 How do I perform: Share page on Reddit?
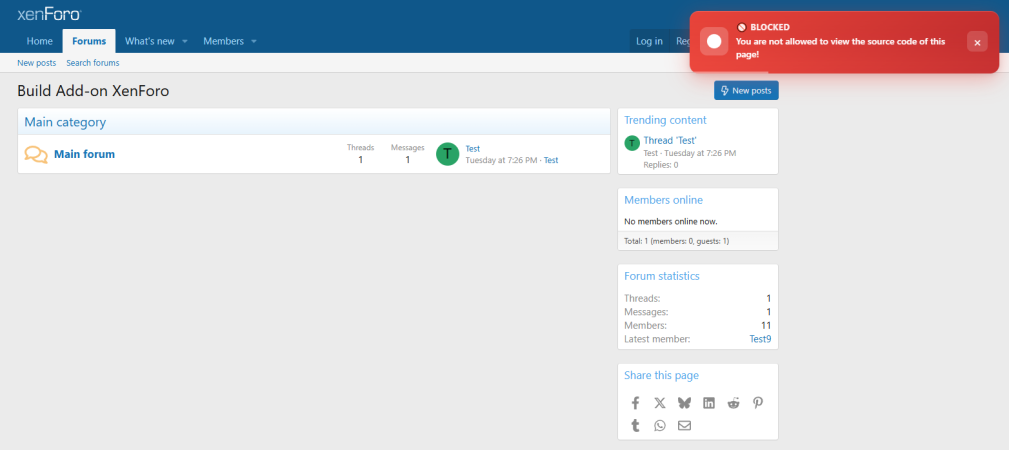[x=734, y=403]
